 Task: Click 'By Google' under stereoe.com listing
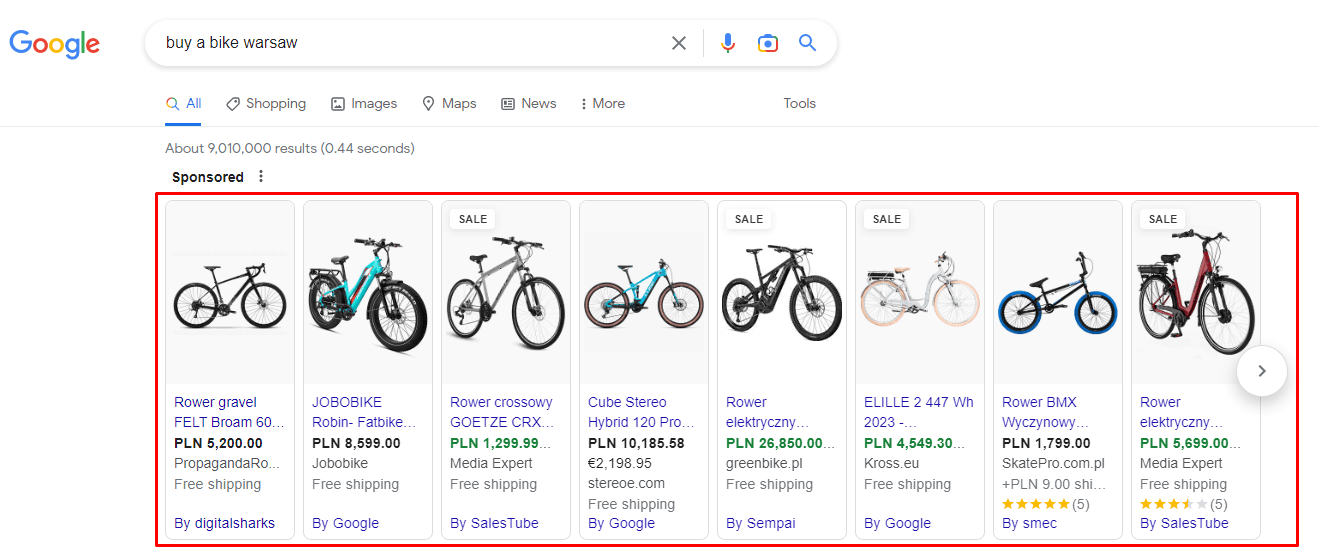coord(621,523)
